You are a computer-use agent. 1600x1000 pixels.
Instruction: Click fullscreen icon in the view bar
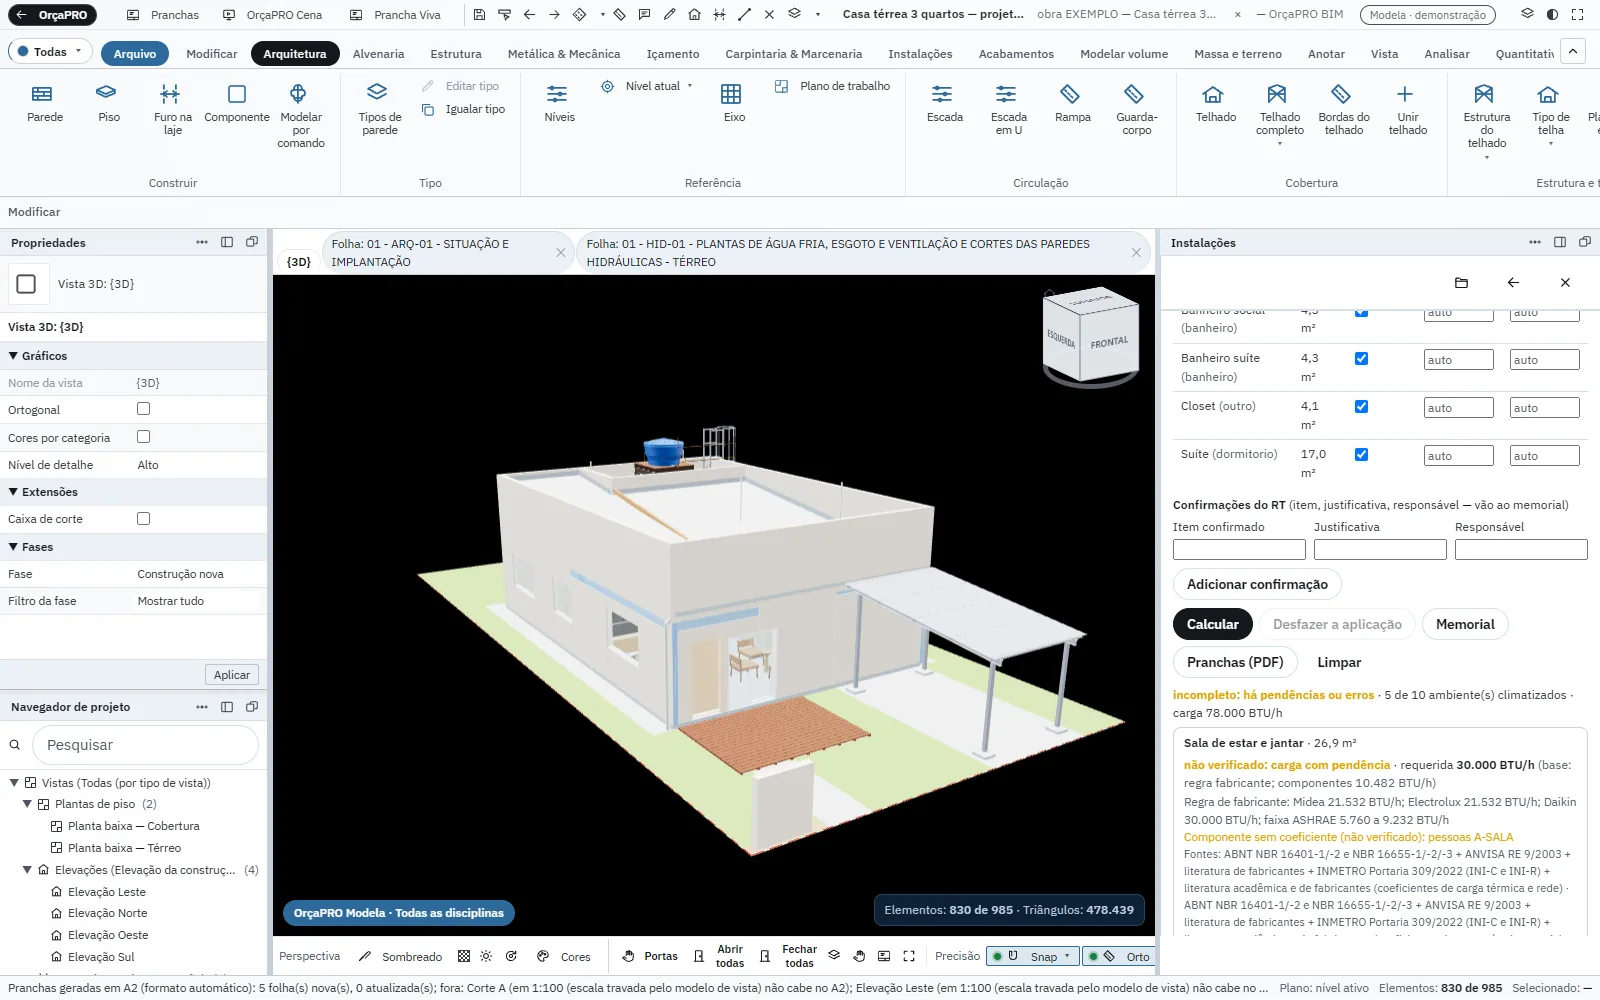click(x=909, y=956)
